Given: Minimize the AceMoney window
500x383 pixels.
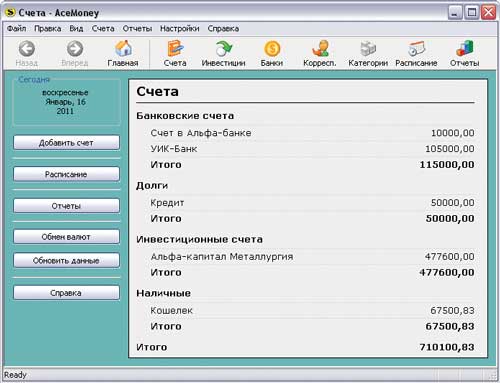Looking at the screenshot, I should click(455, 13).
